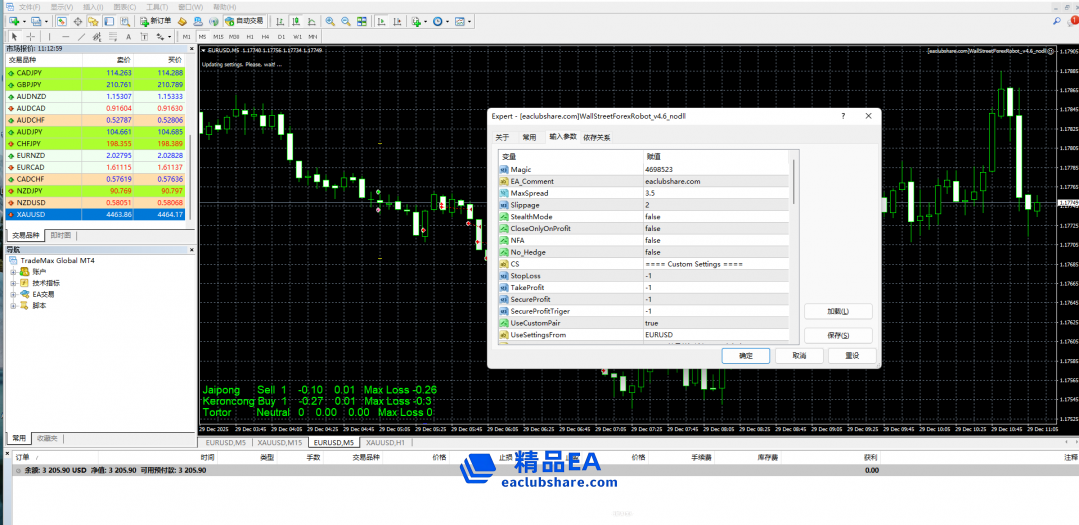Expand the EA交易 tree node
The image size is (1079, 525).
pyautogui.click(x=14, y=294)
